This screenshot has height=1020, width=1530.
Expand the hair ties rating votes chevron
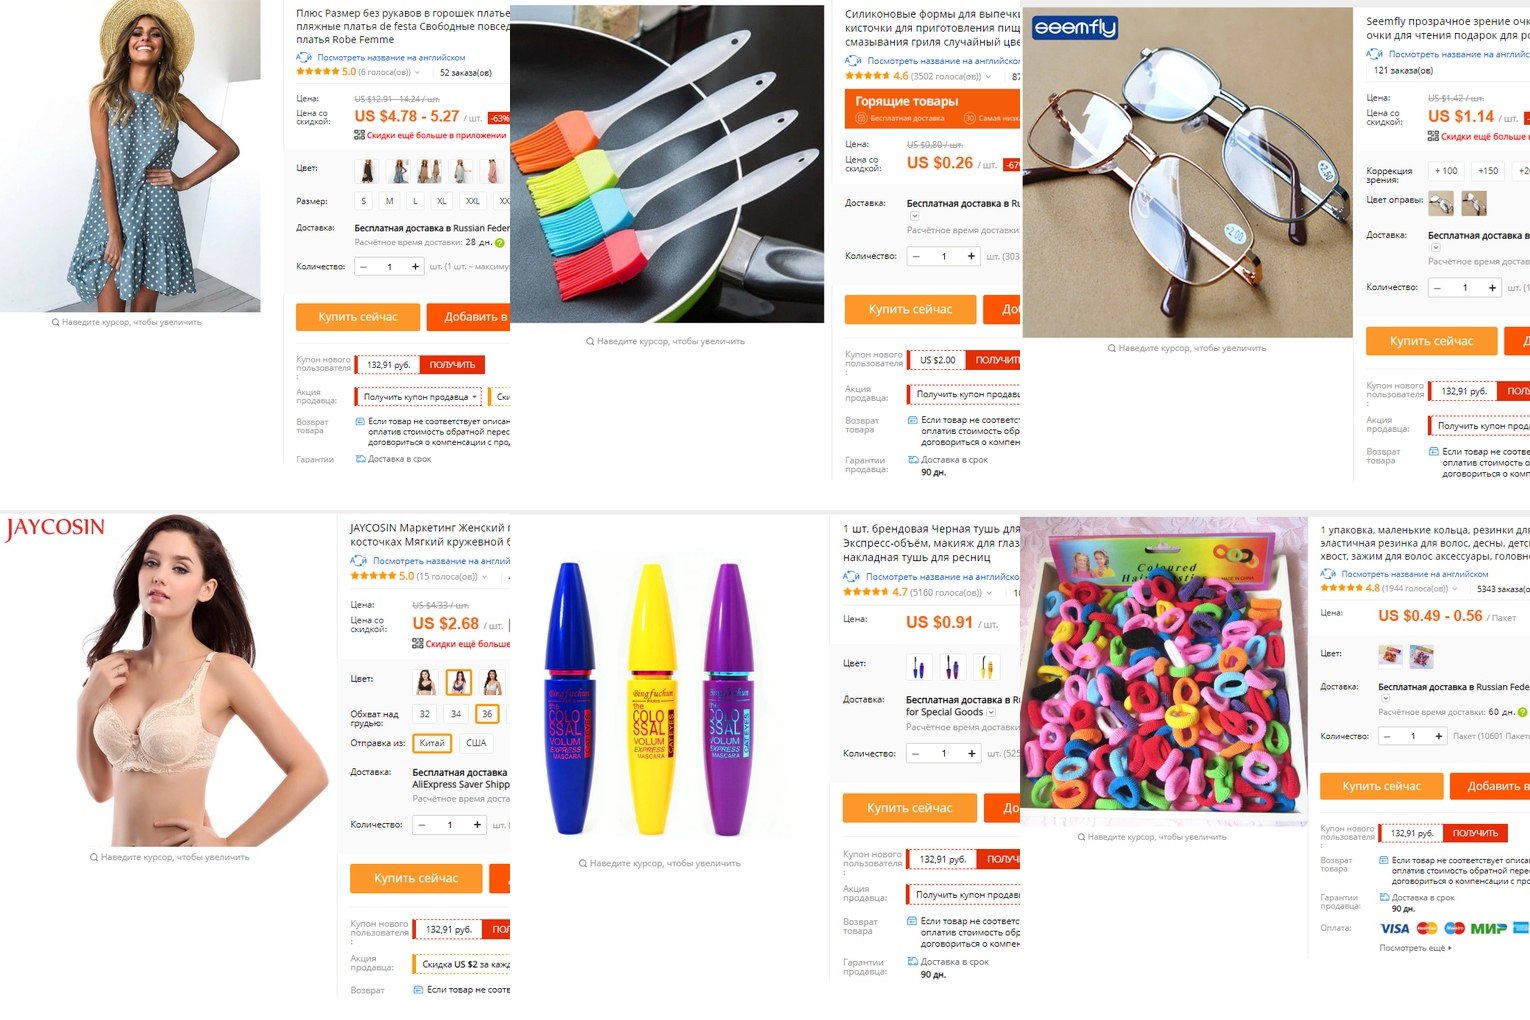pos(1455,588)
